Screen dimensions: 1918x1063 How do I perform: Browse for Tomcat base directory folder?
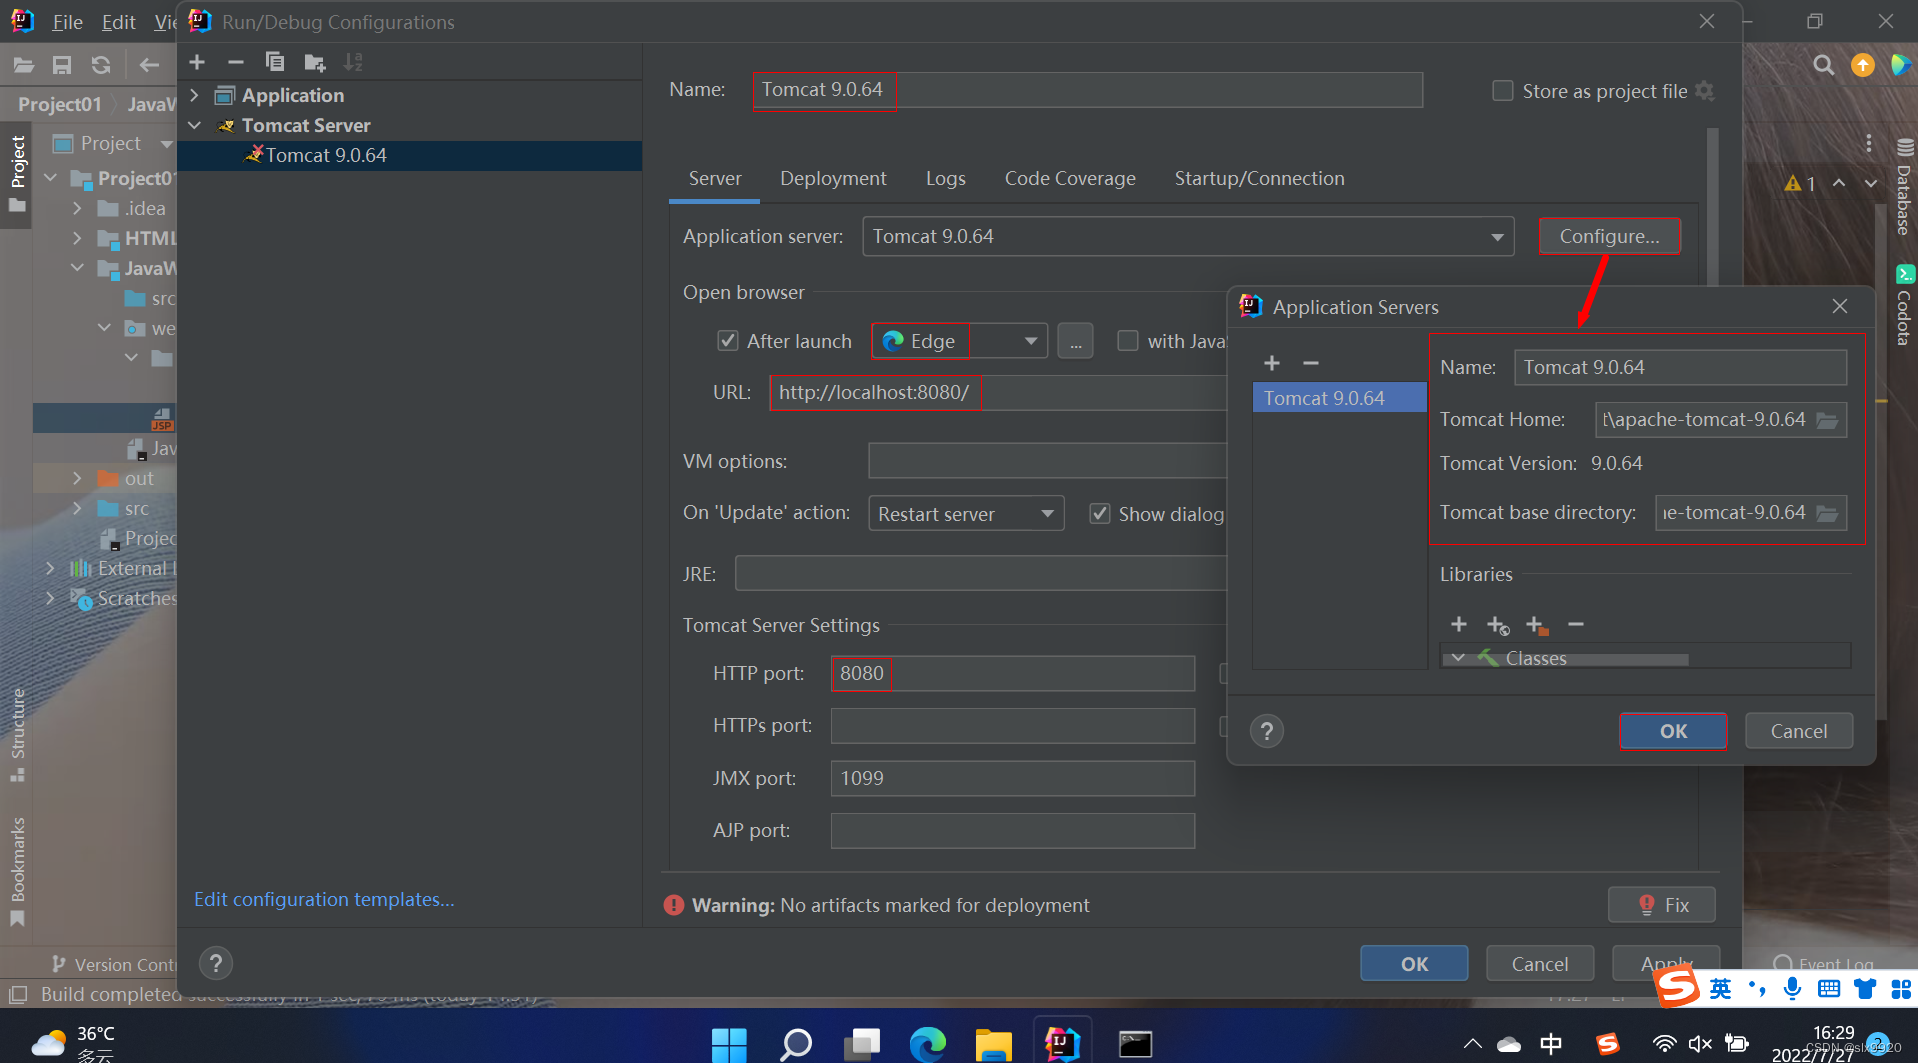click(x=1827, y=513)
